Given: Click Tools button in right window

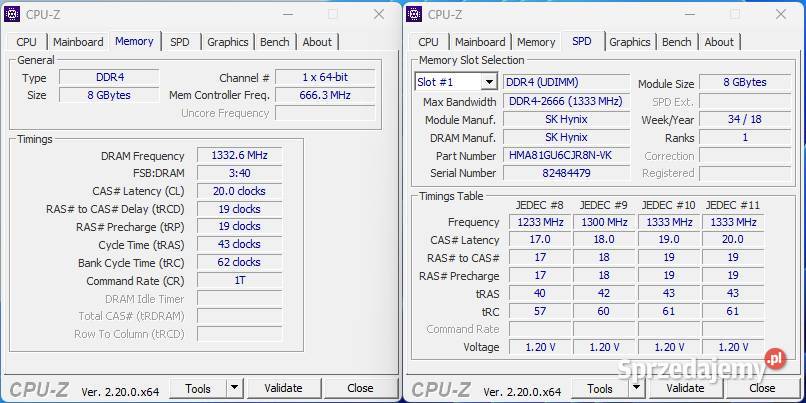Looking at the screenshot, I should point(600,388).
